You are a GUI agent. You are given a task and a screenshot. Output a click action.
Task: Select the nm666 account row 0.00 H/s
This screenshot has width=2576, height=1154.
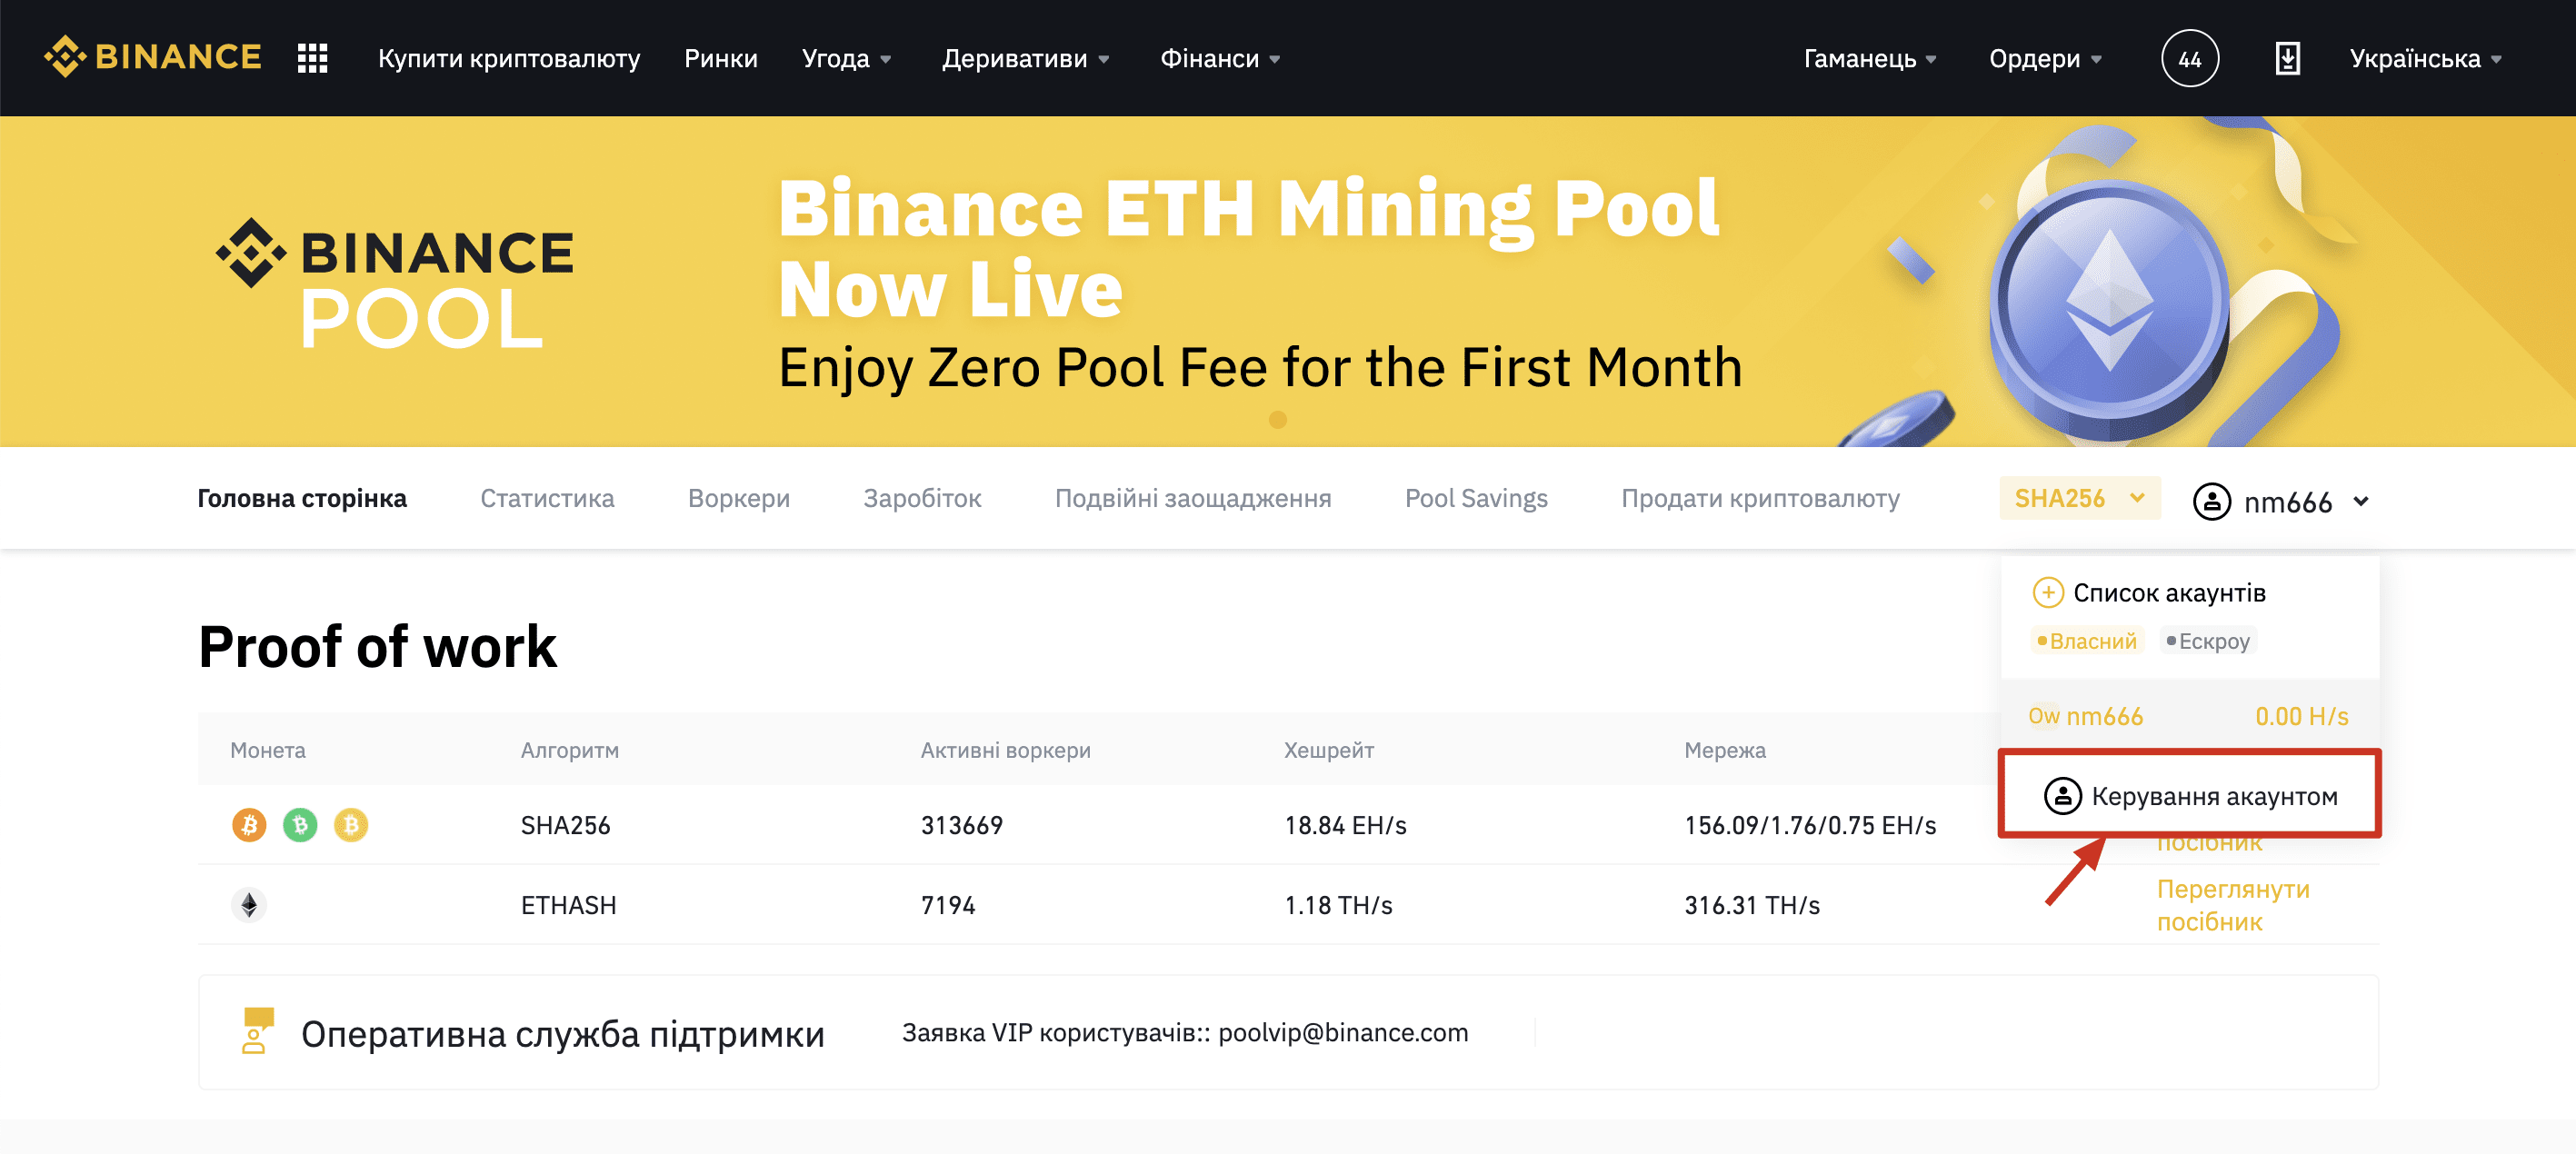pos(2189,716)
